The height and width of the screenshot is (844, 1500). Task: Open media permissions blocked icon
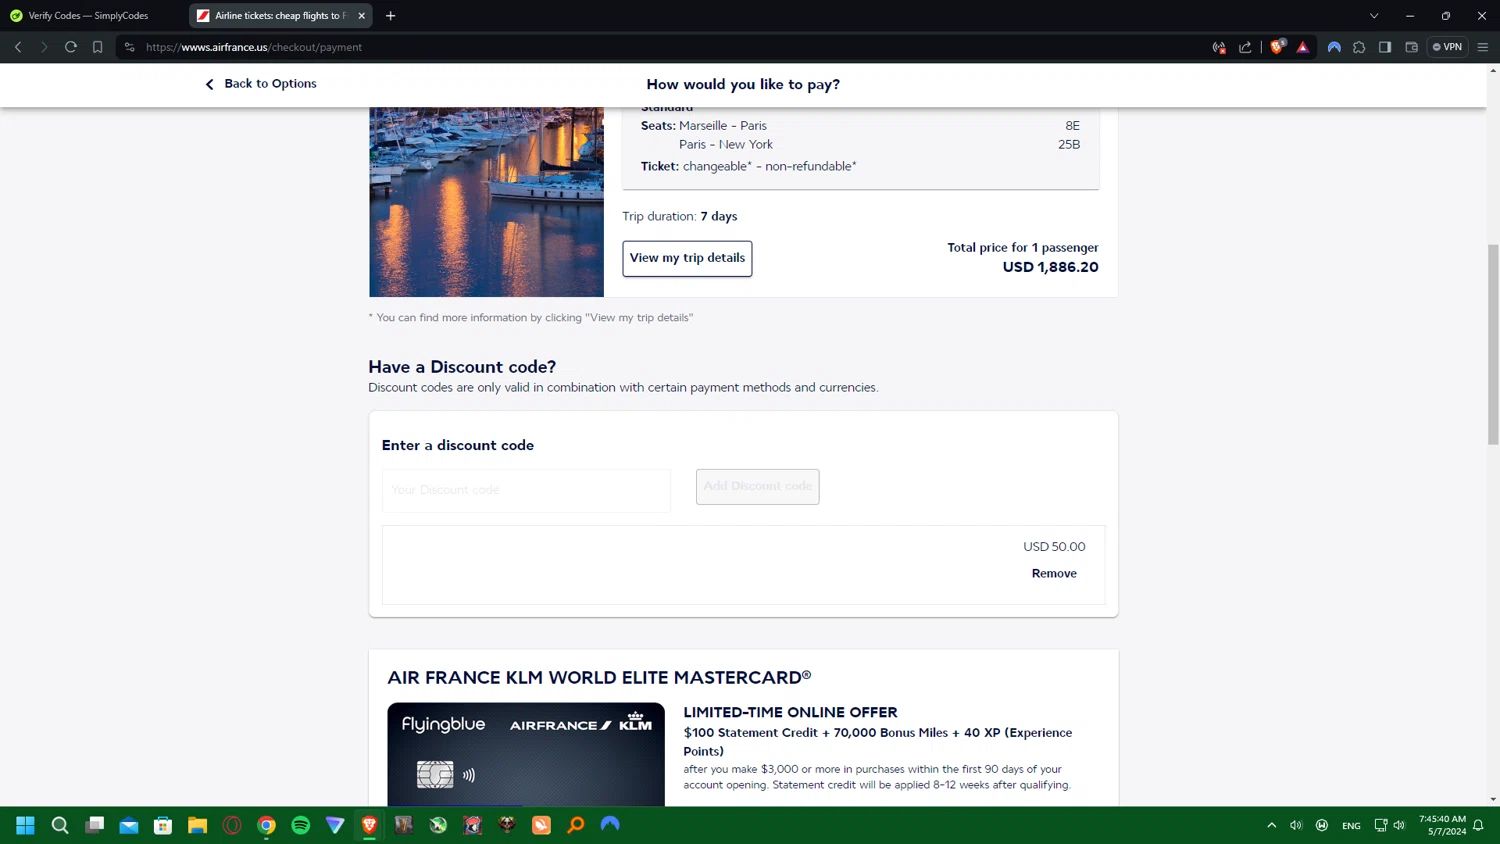[1219, 47]
